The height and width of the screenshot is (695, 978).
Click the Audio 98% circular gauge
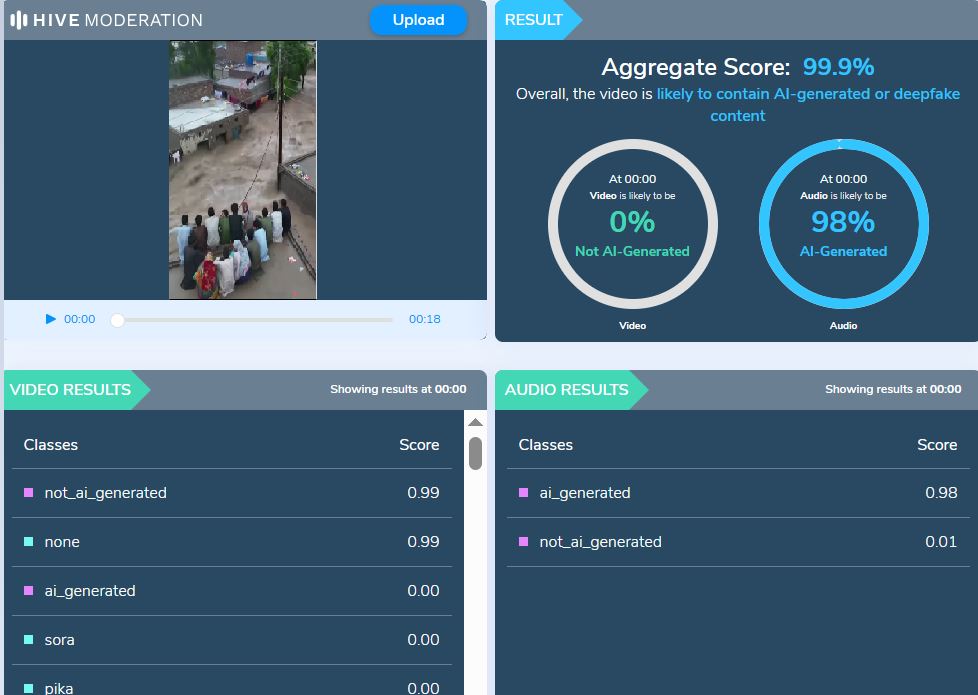[x=843, y=224]
